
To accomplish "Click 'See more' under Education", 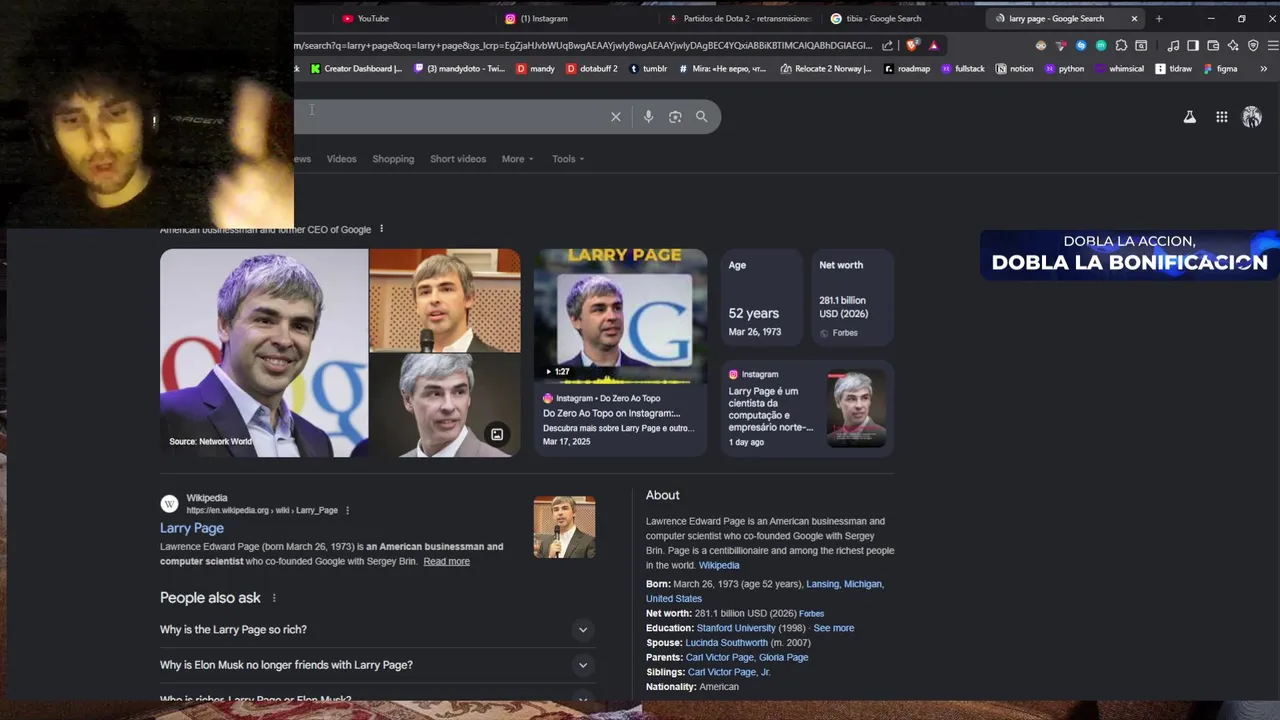I will point(833,628).
